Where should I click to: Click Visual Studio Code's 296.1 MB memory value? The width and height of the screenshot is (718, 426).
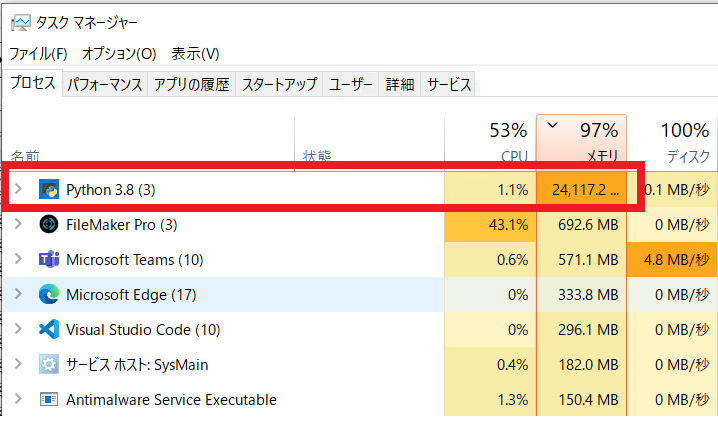588,330
